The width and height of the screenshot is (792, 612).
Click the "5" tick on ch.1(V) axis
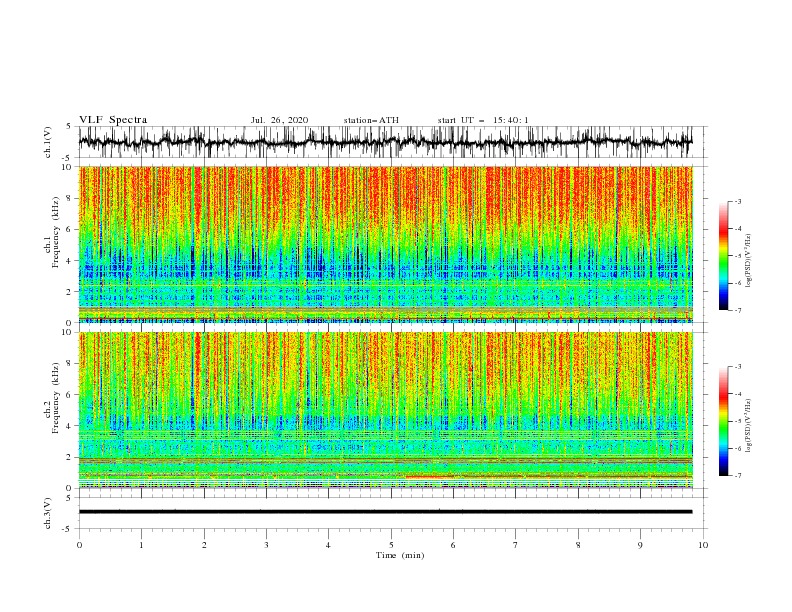click(69, 127)
